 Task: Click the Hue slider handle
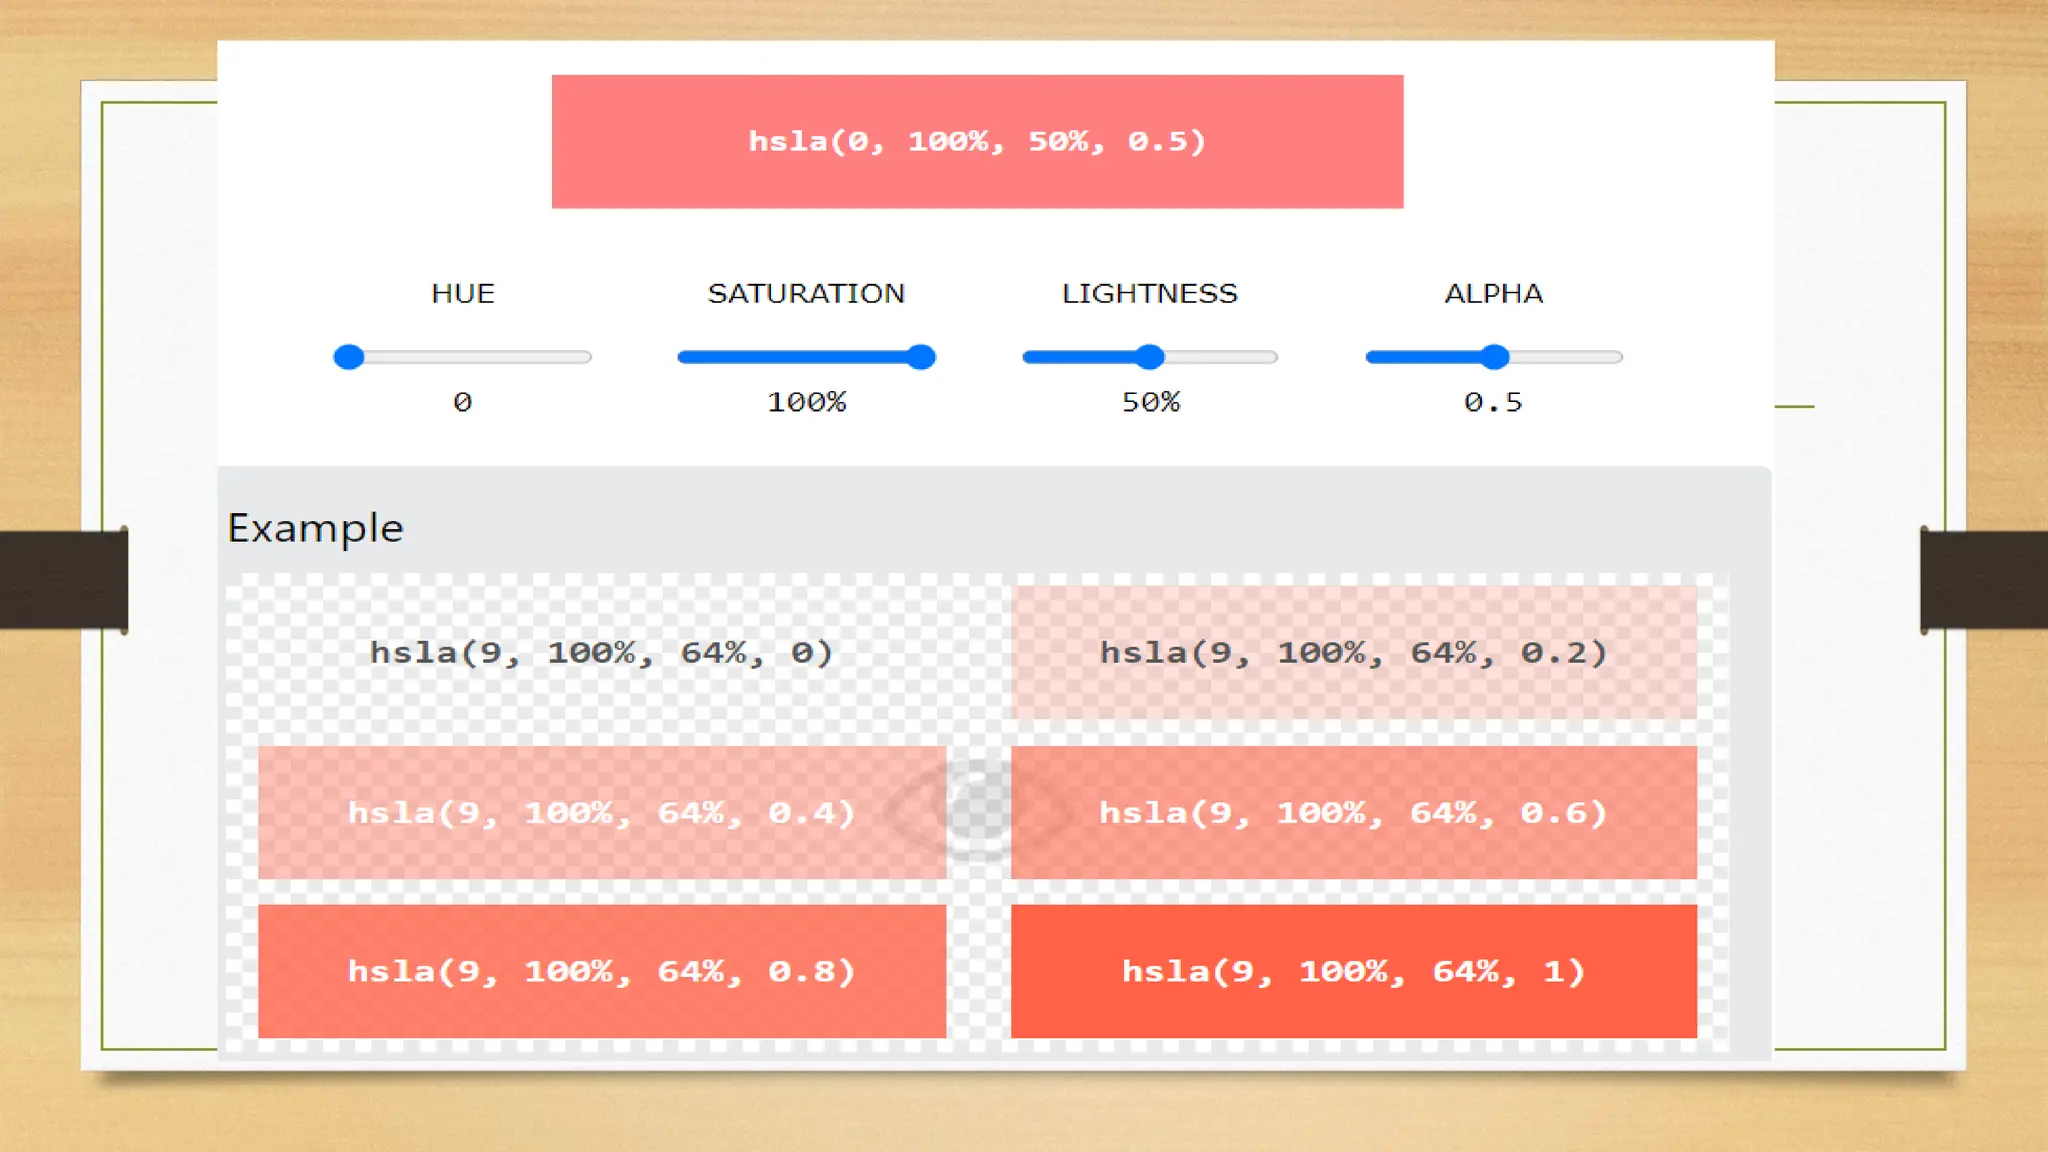(348, 357)
